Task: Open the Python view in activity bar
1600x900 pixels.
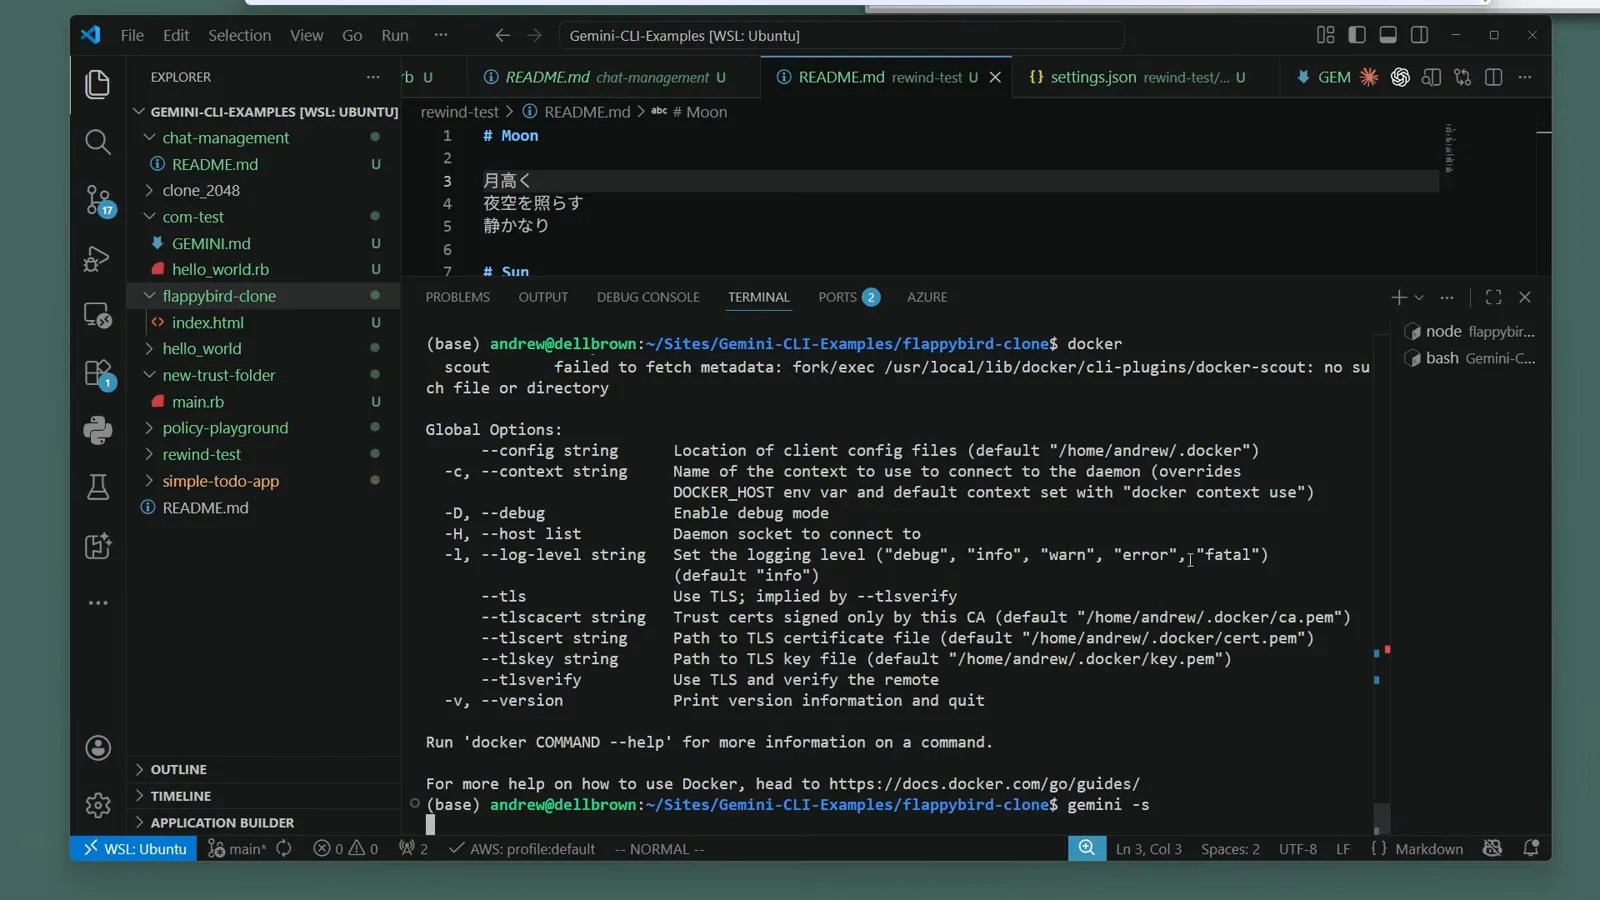Action: 97,430
